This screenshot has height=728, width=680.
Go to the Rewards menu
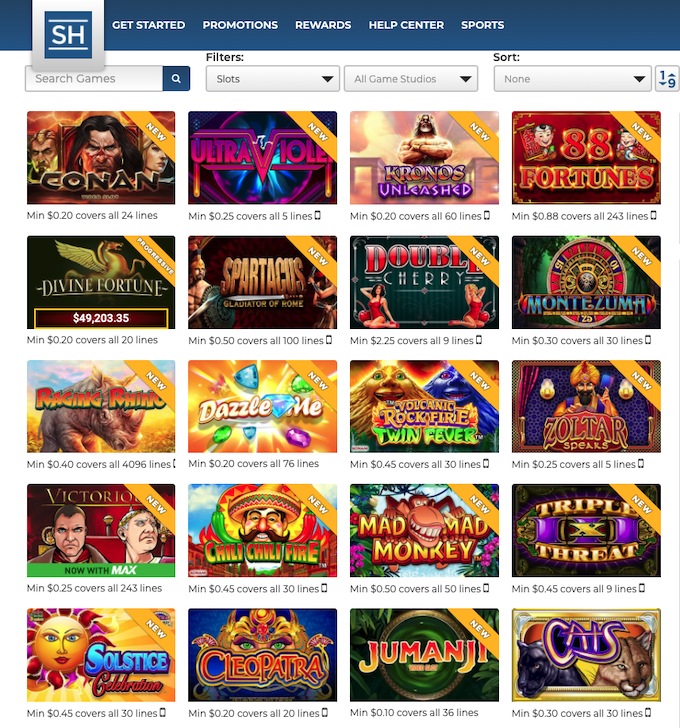click(323, 25)
